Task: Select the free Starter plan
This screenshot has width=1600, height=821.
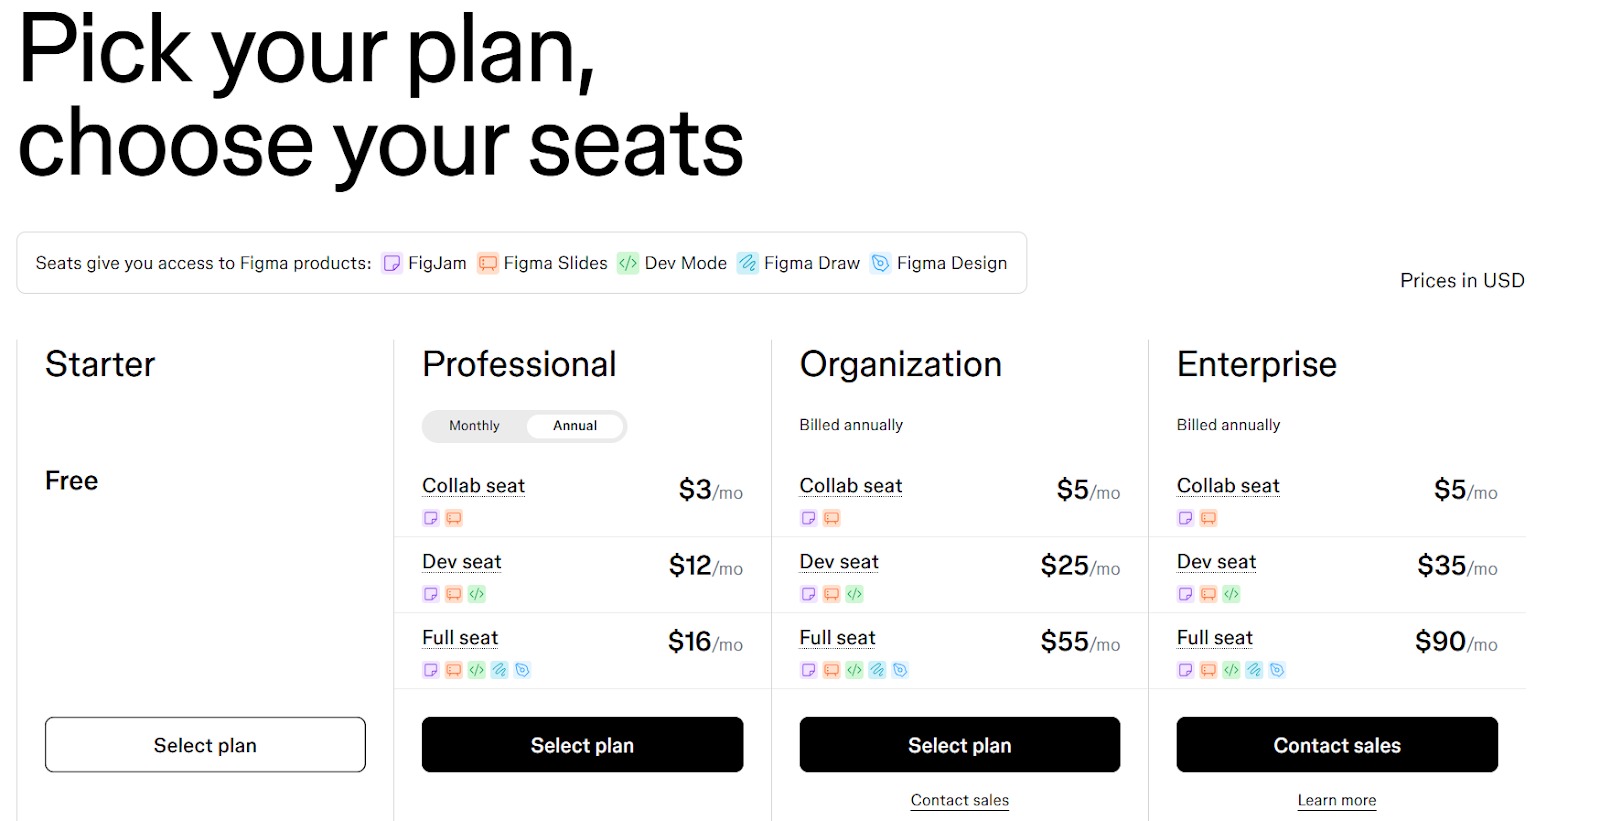Action: [x=205, y=745]
